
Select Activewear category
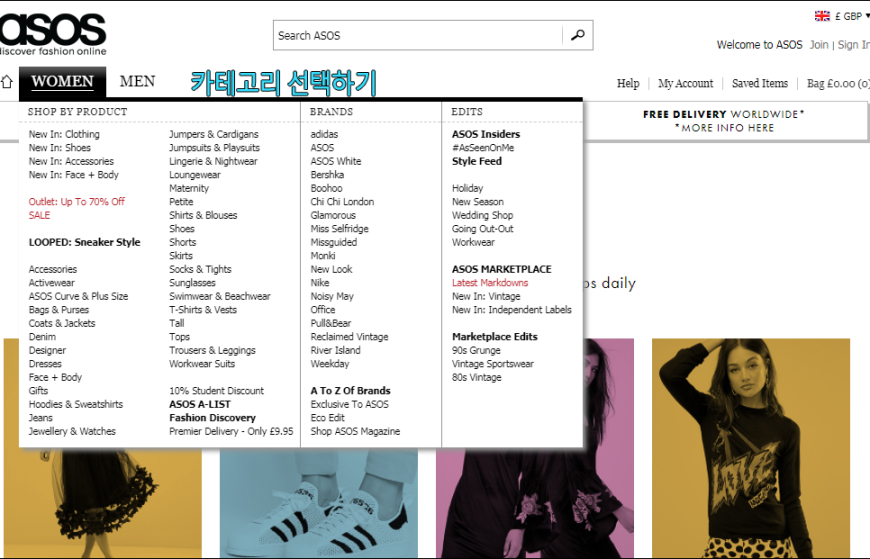pyautogui.click(x=52, y=283)
